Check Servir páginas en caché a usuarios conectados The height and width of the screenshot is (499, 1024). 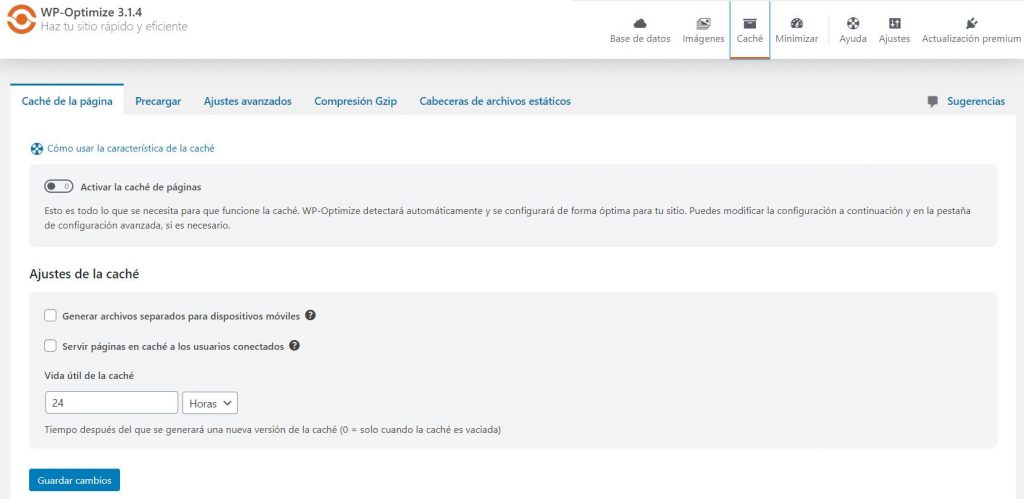[x=50, y=346]
